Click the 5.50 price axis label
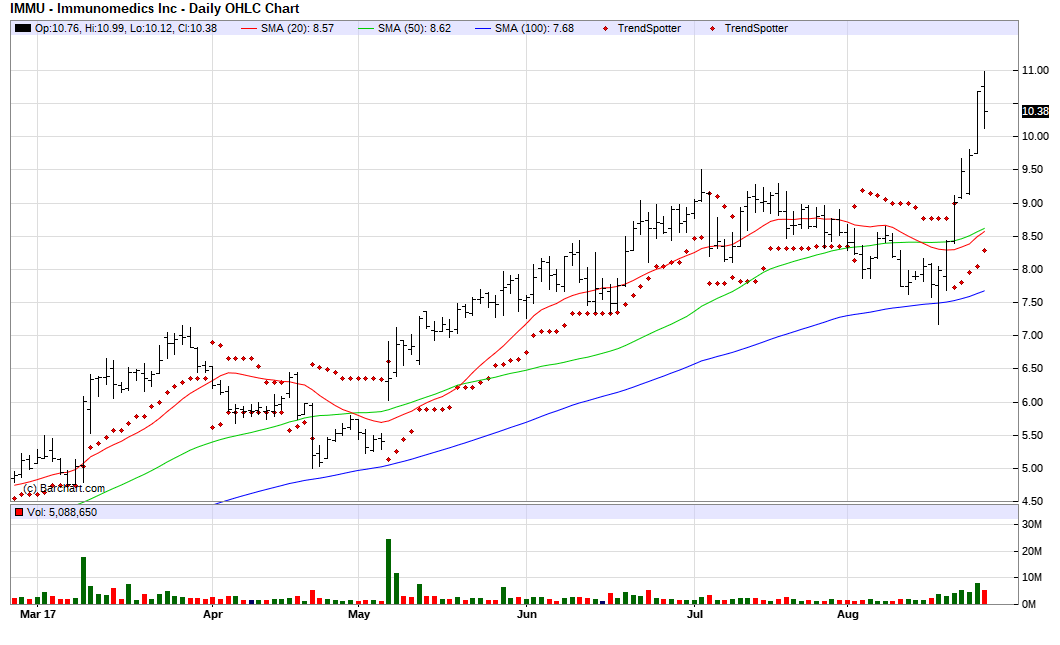The width and height of the screenshot is (1060, 645). coord(1032,435)
